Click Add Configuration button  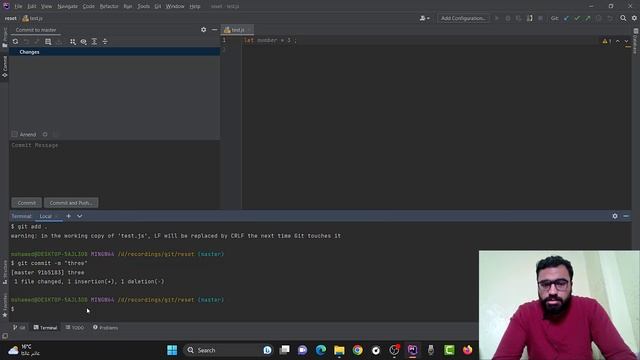pyautogui.click(x=463, y=18)
